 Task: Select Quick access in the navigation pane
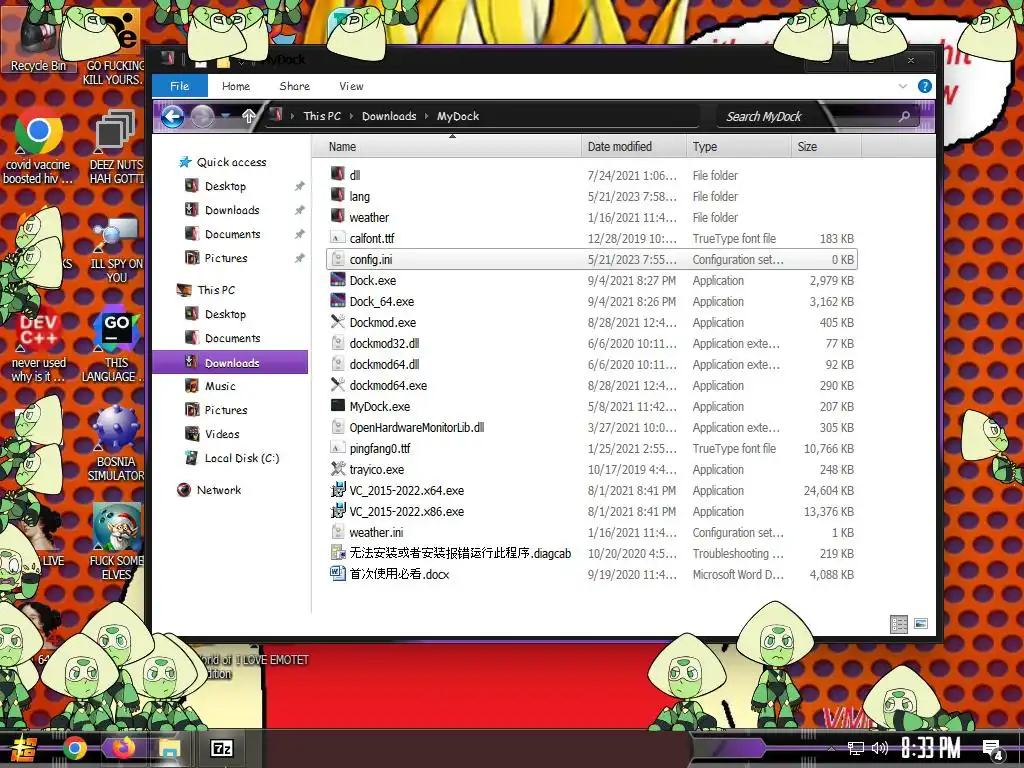[x=231, y=162]
